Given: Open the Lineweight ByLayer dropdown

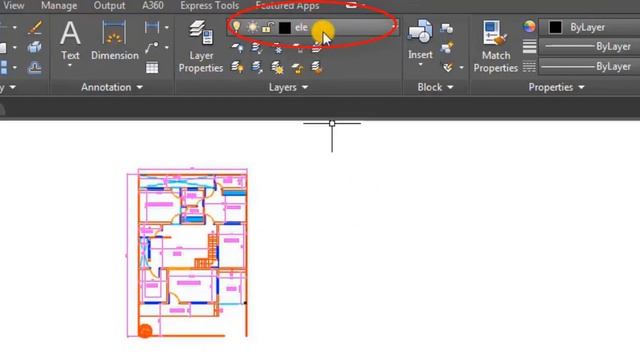Looking at the screenshot, I should (590, 47).
